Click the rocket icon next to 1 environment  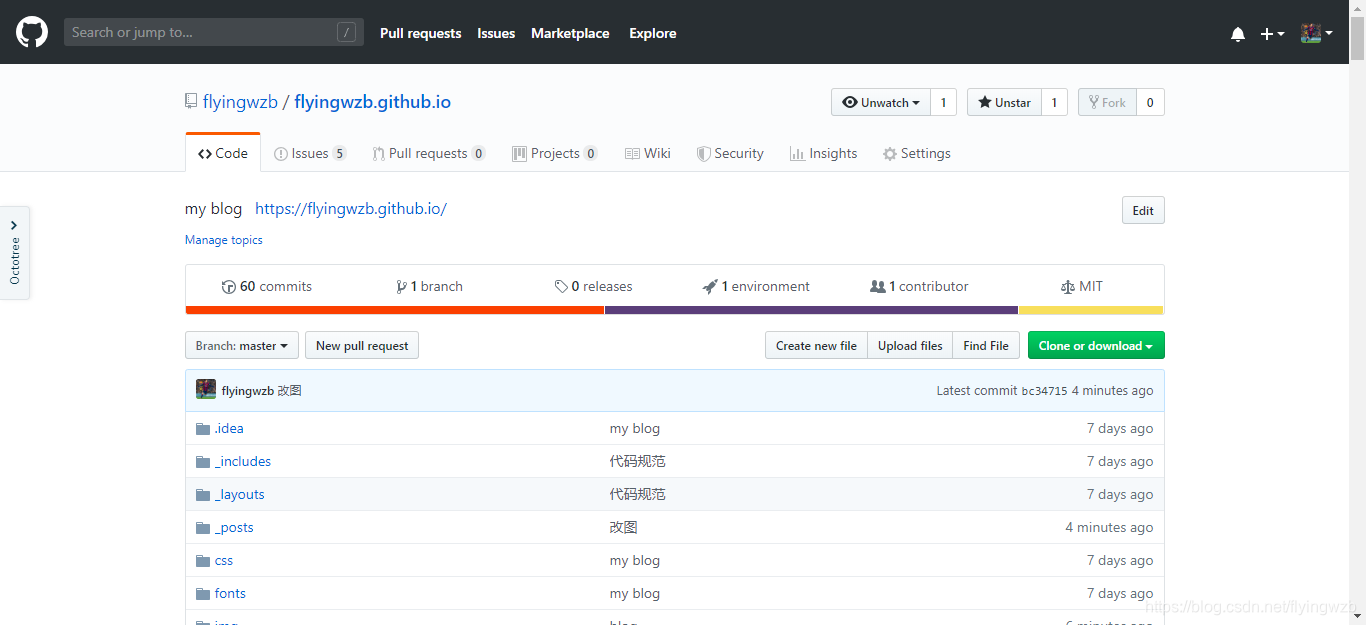click(x=710, y=286)
